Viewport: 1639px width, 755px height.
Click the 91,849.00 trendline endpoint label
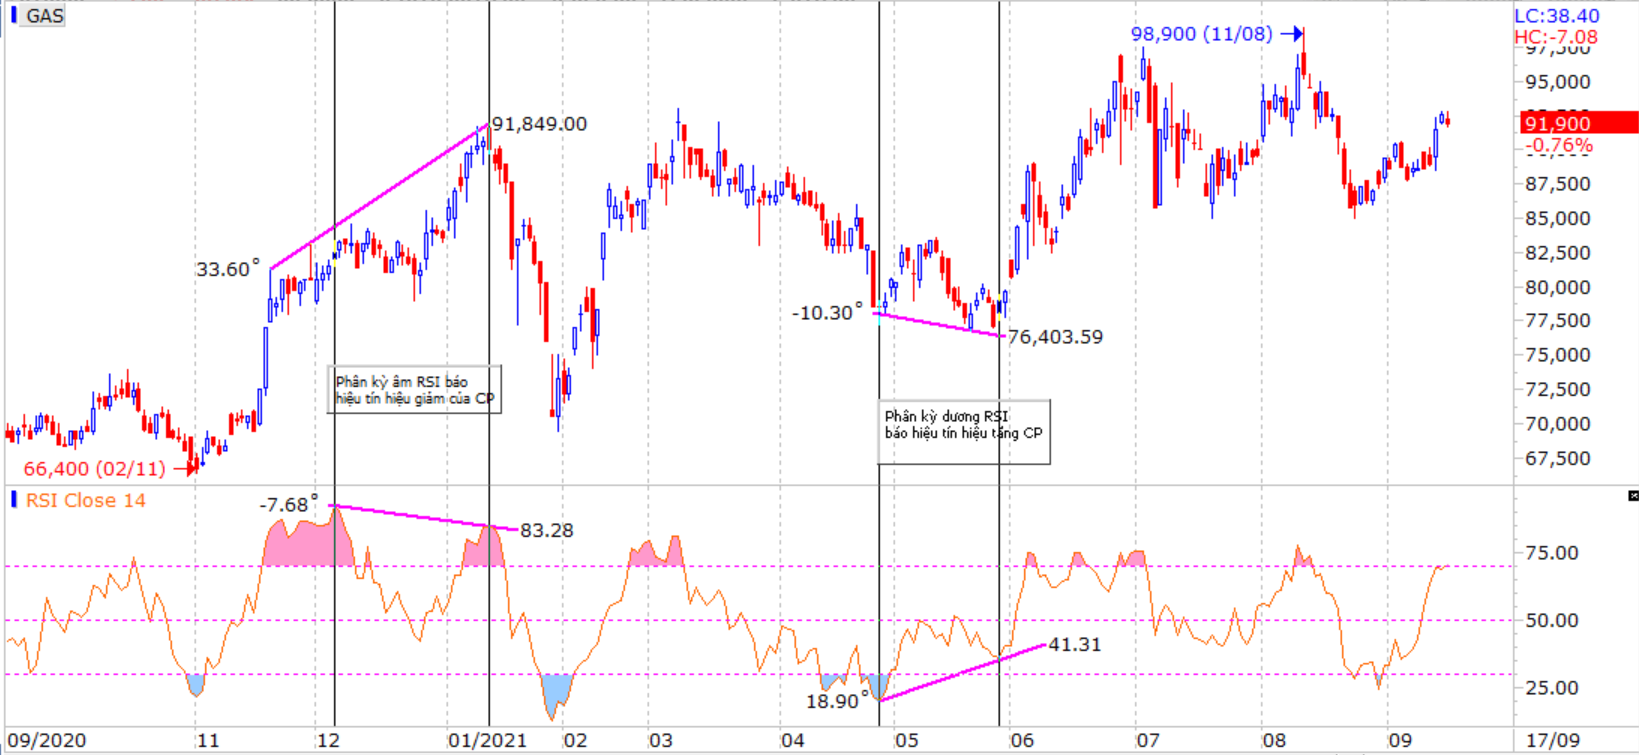point(539,124)
